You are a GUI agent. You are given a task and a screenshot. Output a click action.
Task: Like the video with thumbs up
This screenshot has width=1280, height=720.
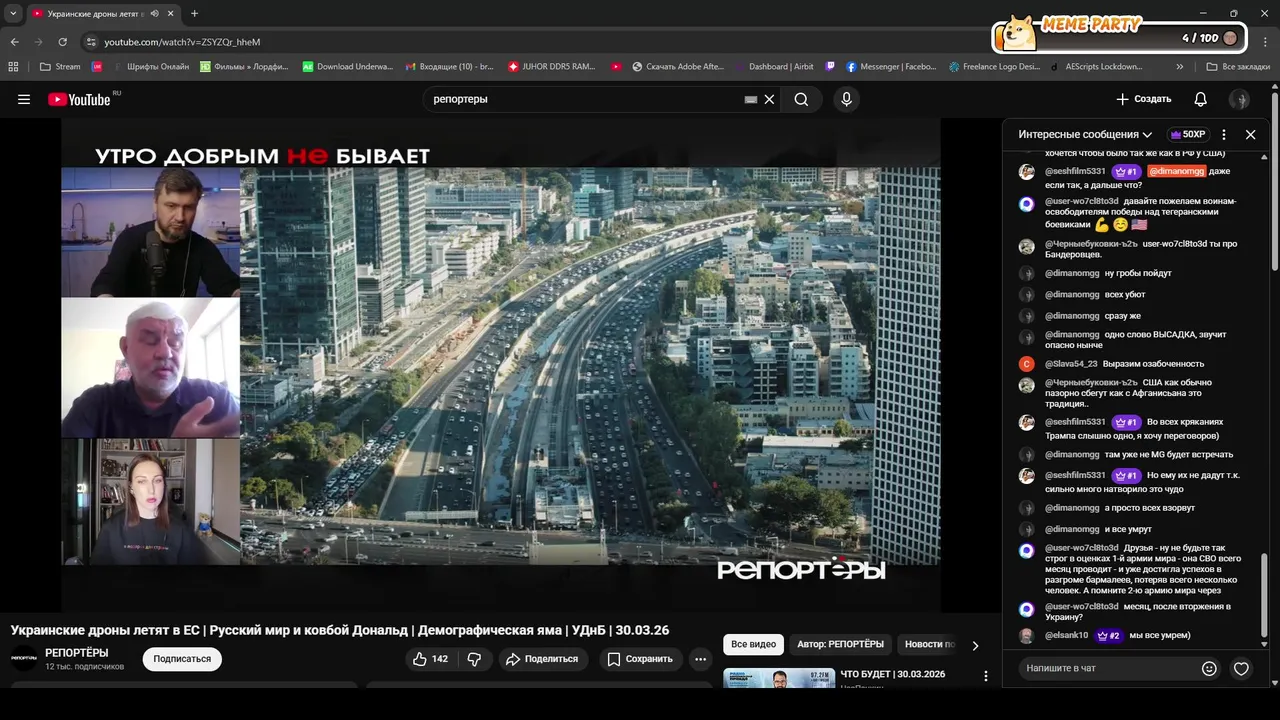pyautogui.click(x=430, y=659)
